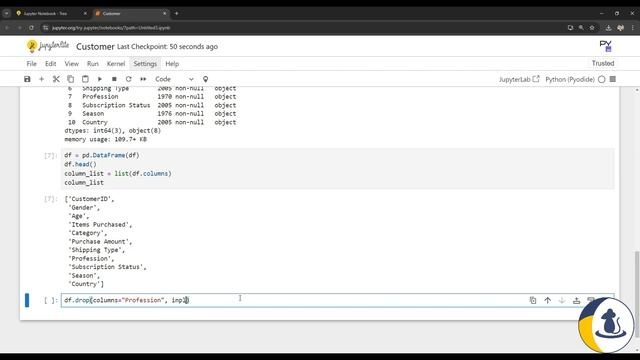Click the code cell containing pd.DataFrame(df)
This screenshot has height=360, width=640.
(338, 169)
